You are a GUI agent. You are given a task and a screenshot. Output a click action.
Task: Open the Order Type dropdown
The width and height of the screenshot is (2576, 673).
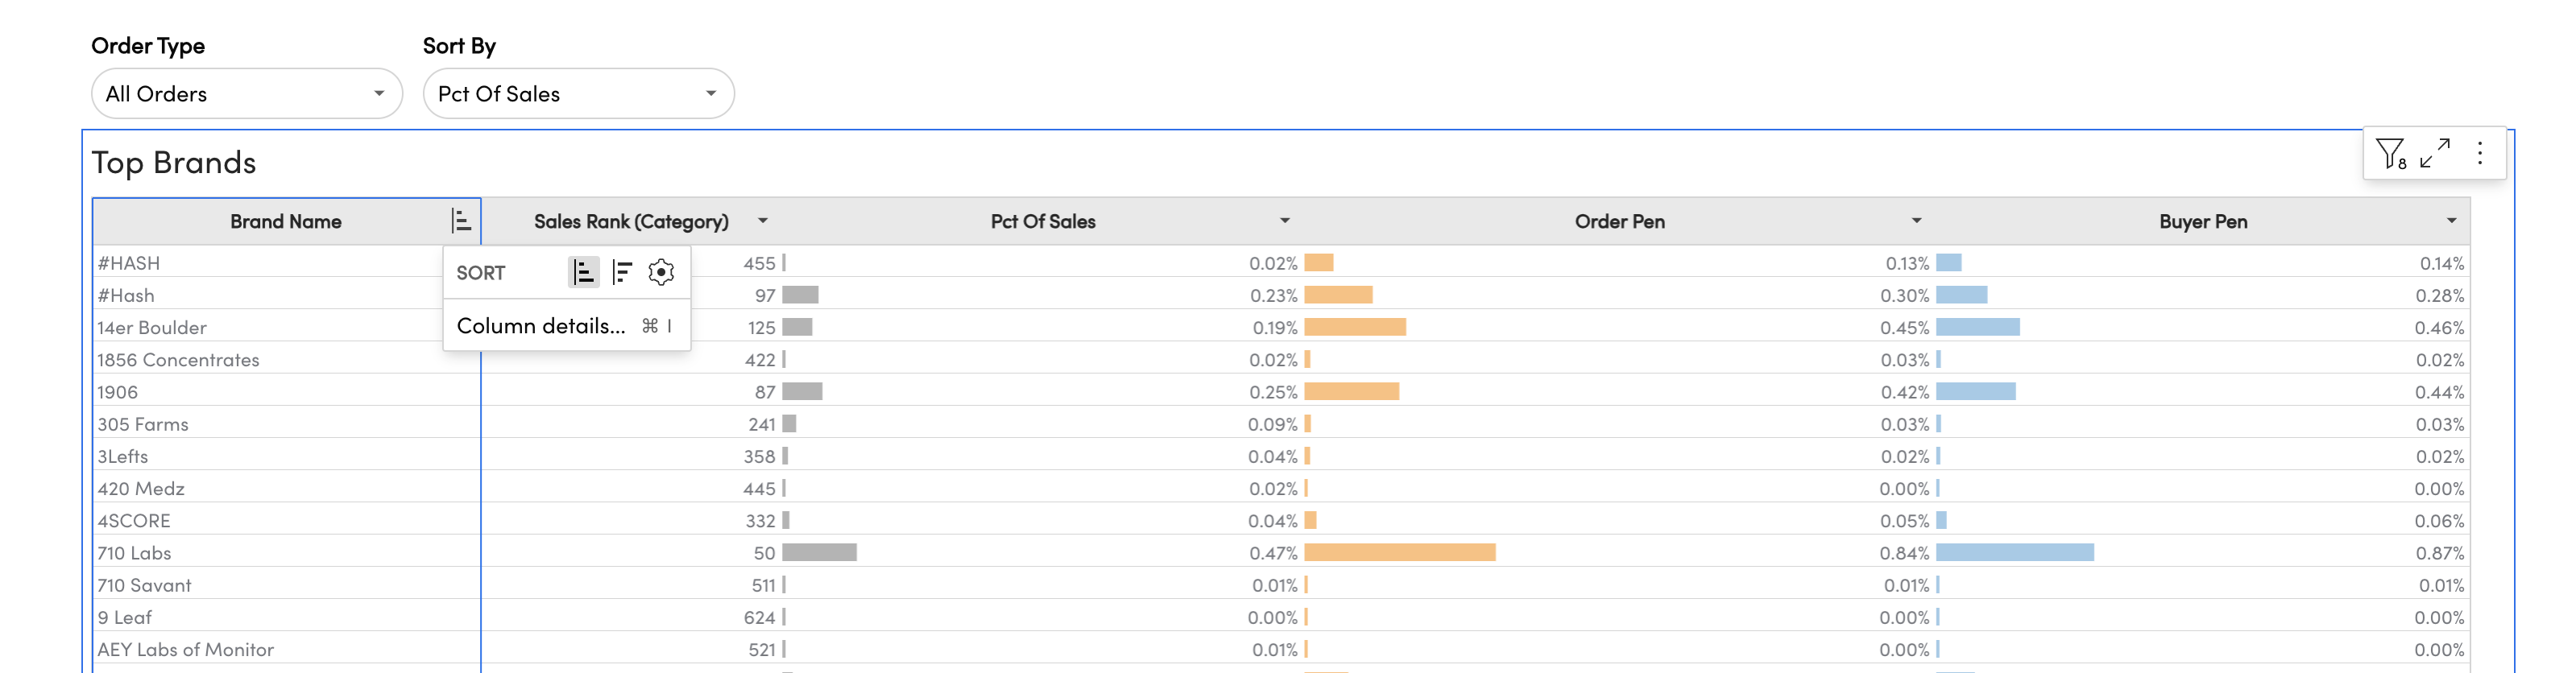coord(246,94)
